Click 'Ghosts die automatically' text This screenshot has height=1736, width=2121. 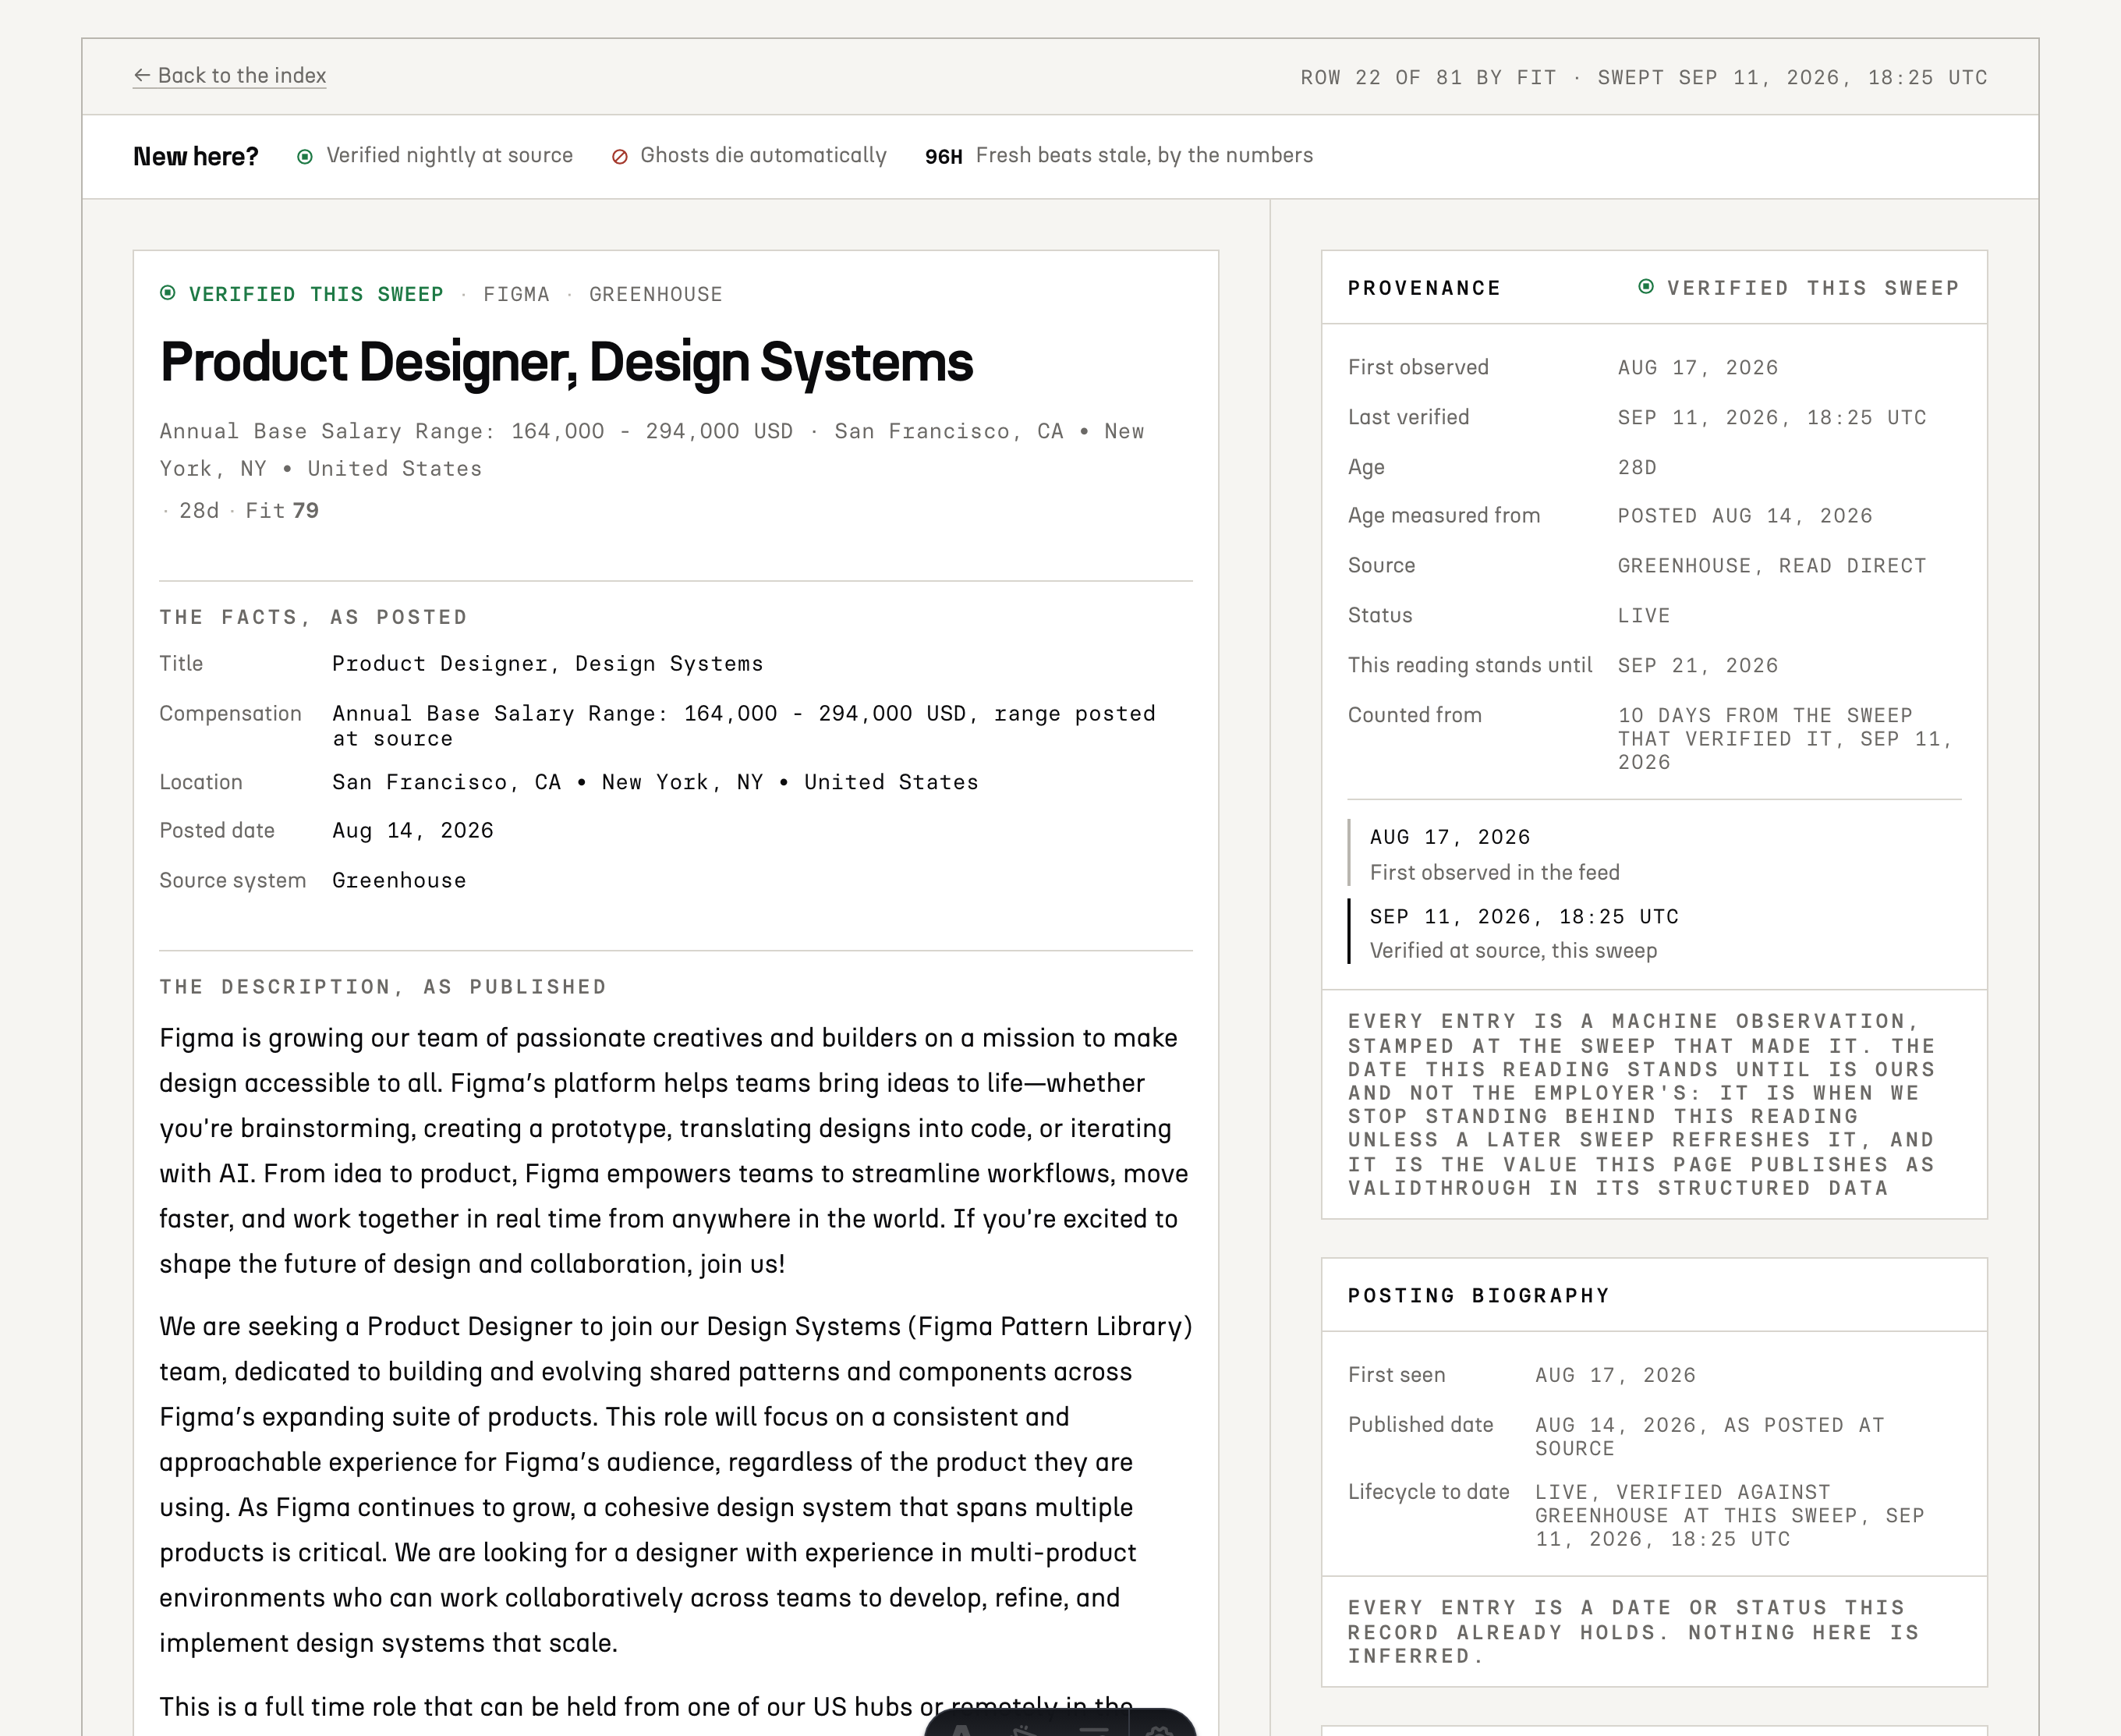click(x=763, y=155)
